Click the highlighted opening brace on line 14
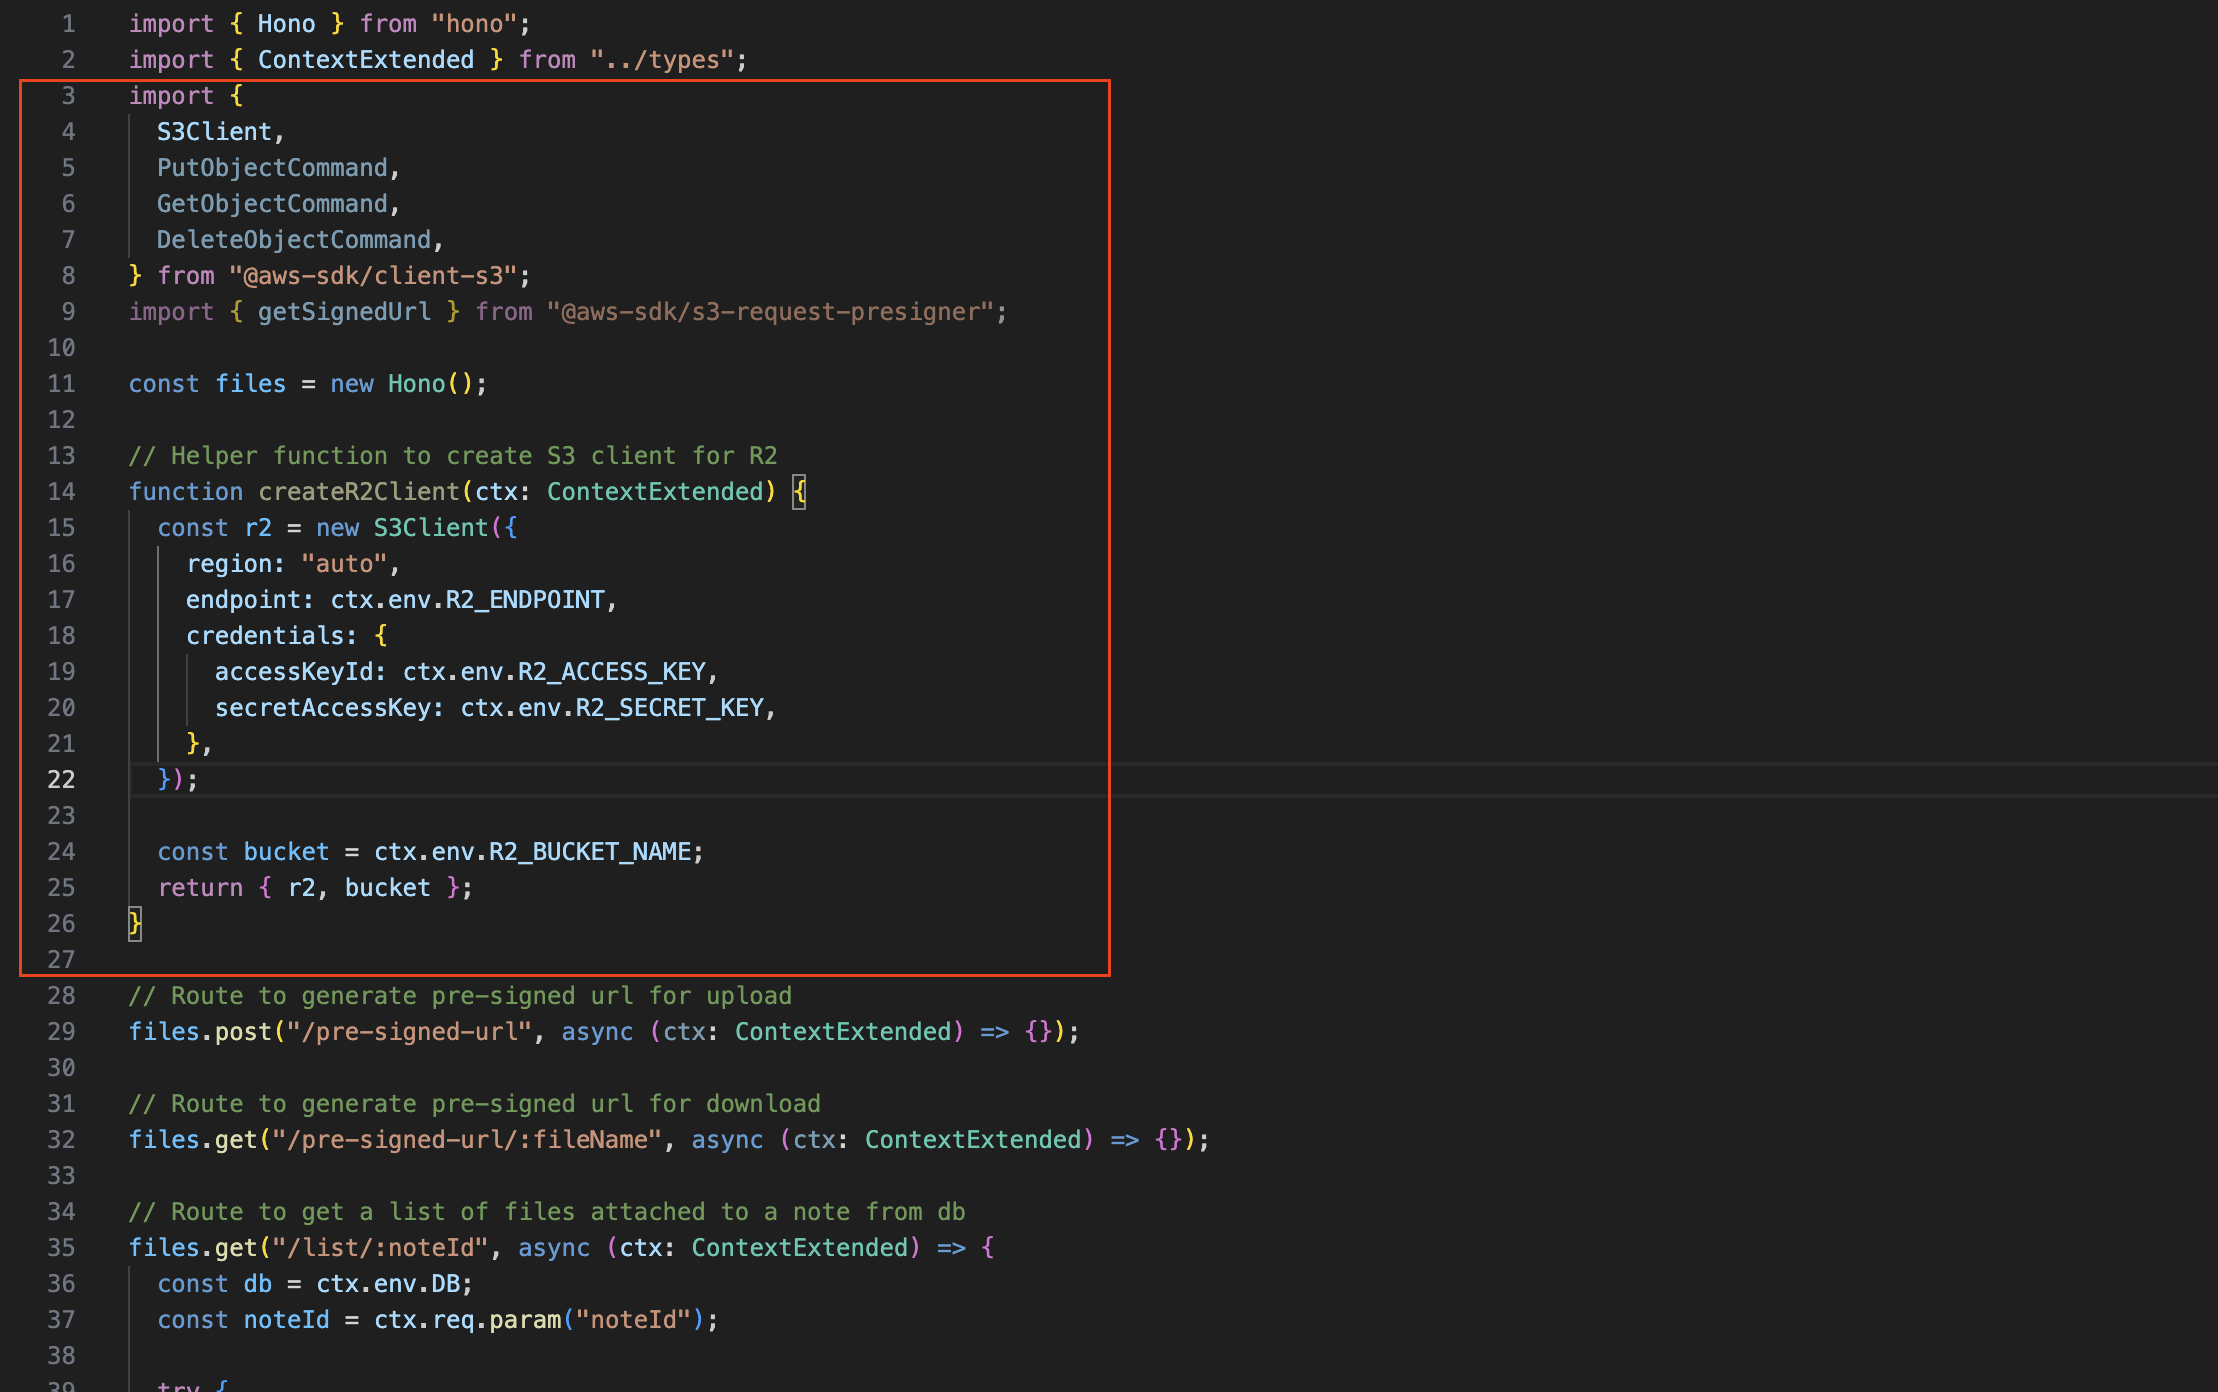 pyautogui.click(x=799, y=492)
